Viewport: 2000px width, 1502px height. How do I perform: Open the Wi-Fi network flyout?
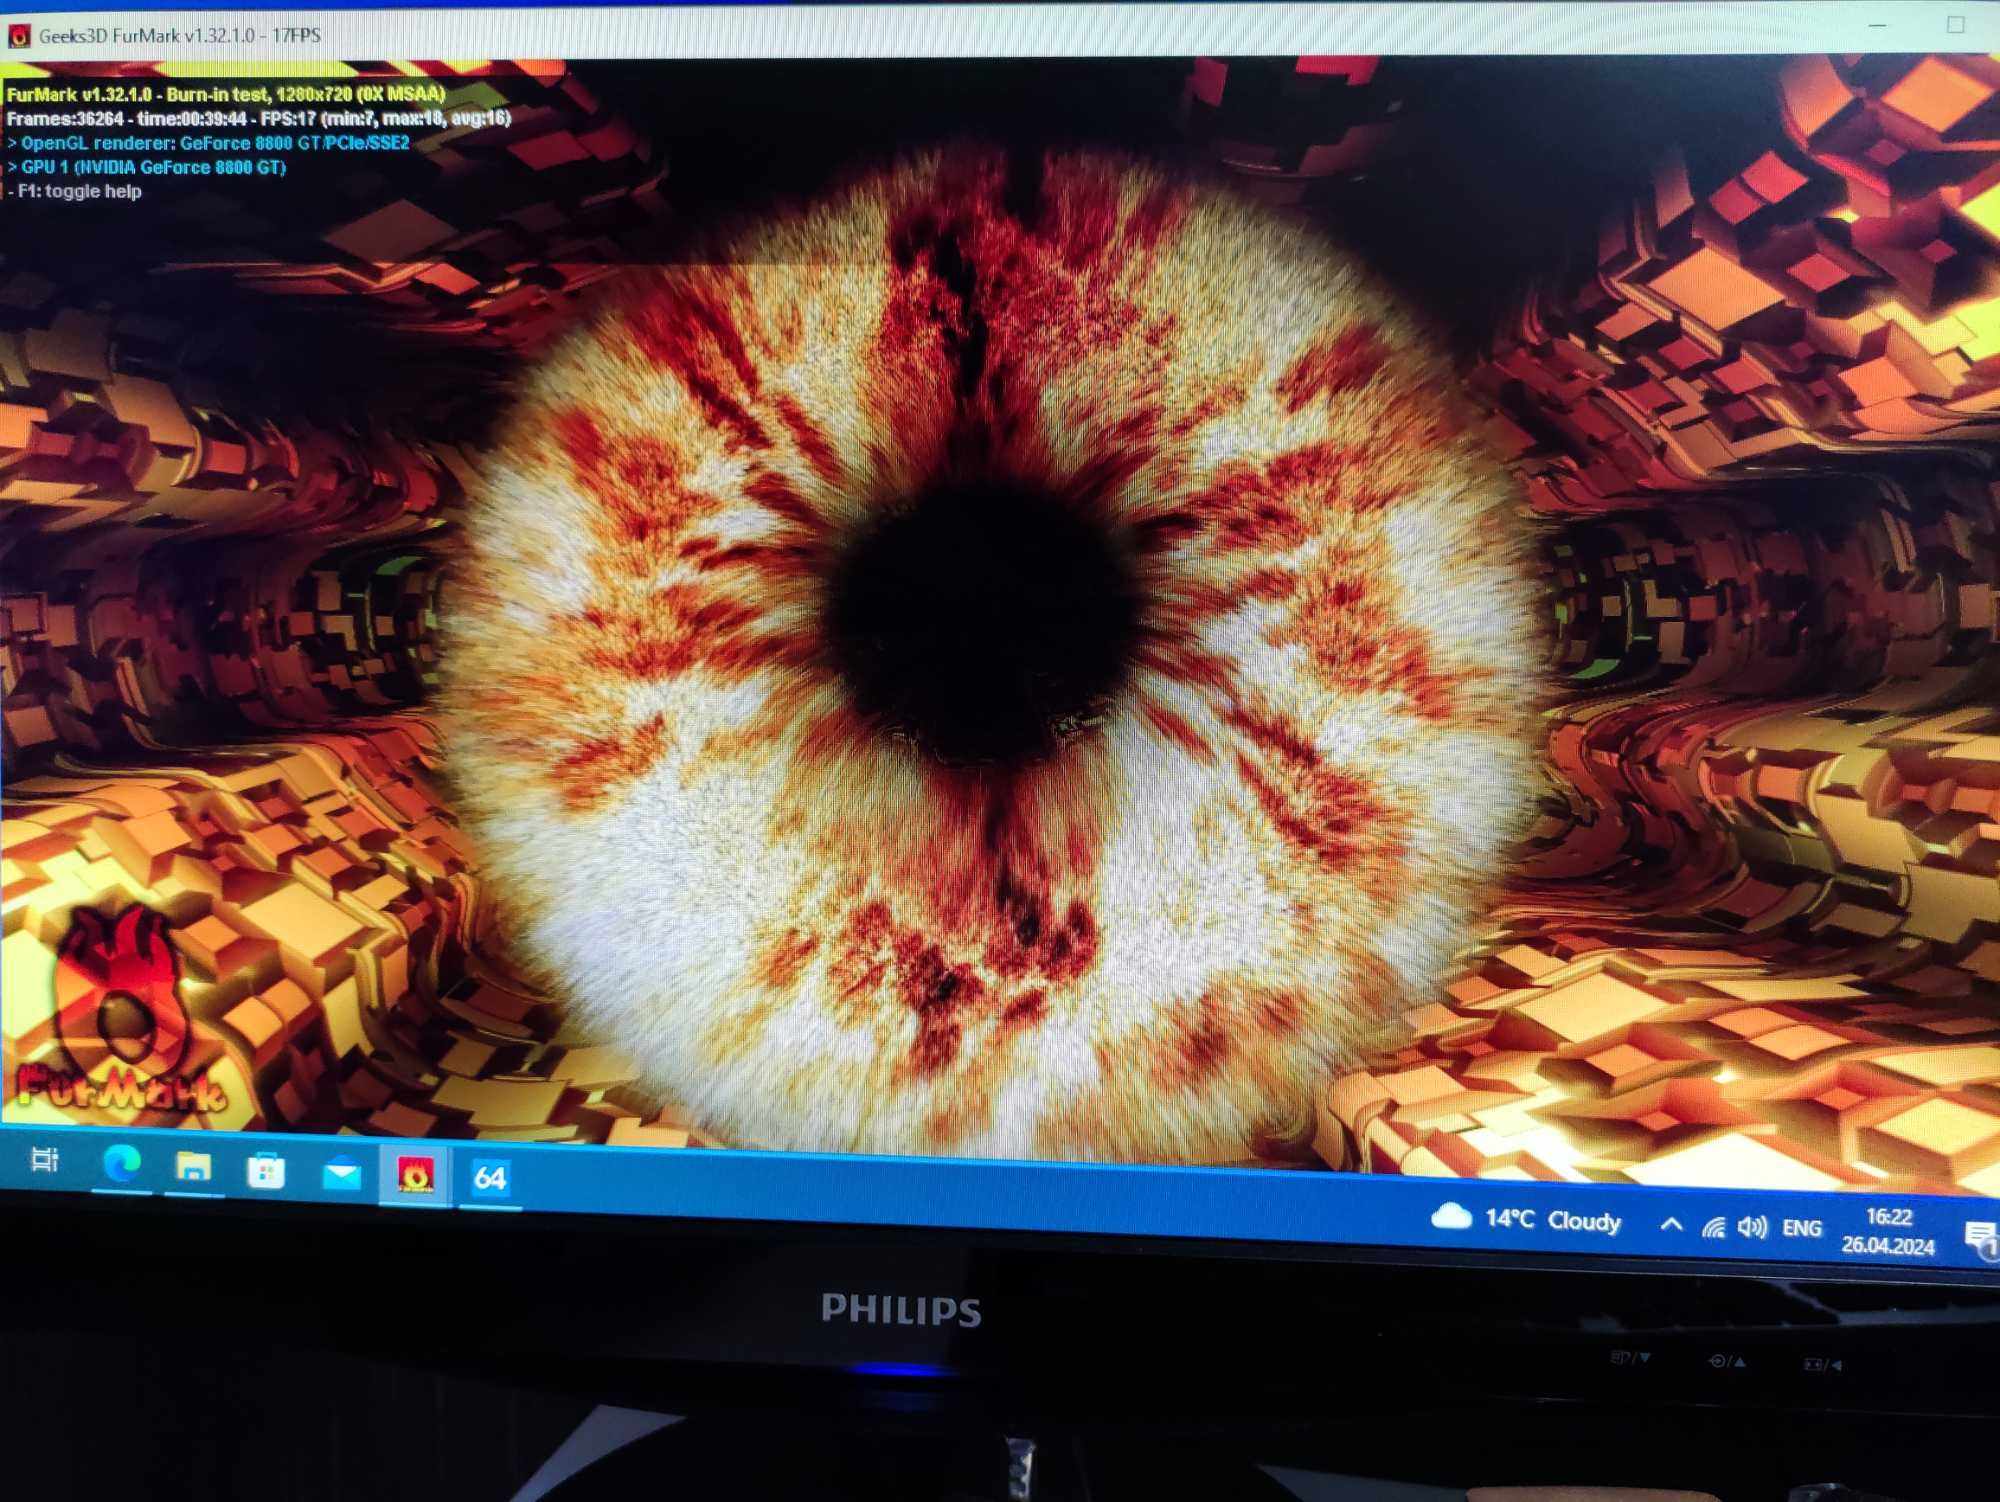click(x=1714, y=1227)
